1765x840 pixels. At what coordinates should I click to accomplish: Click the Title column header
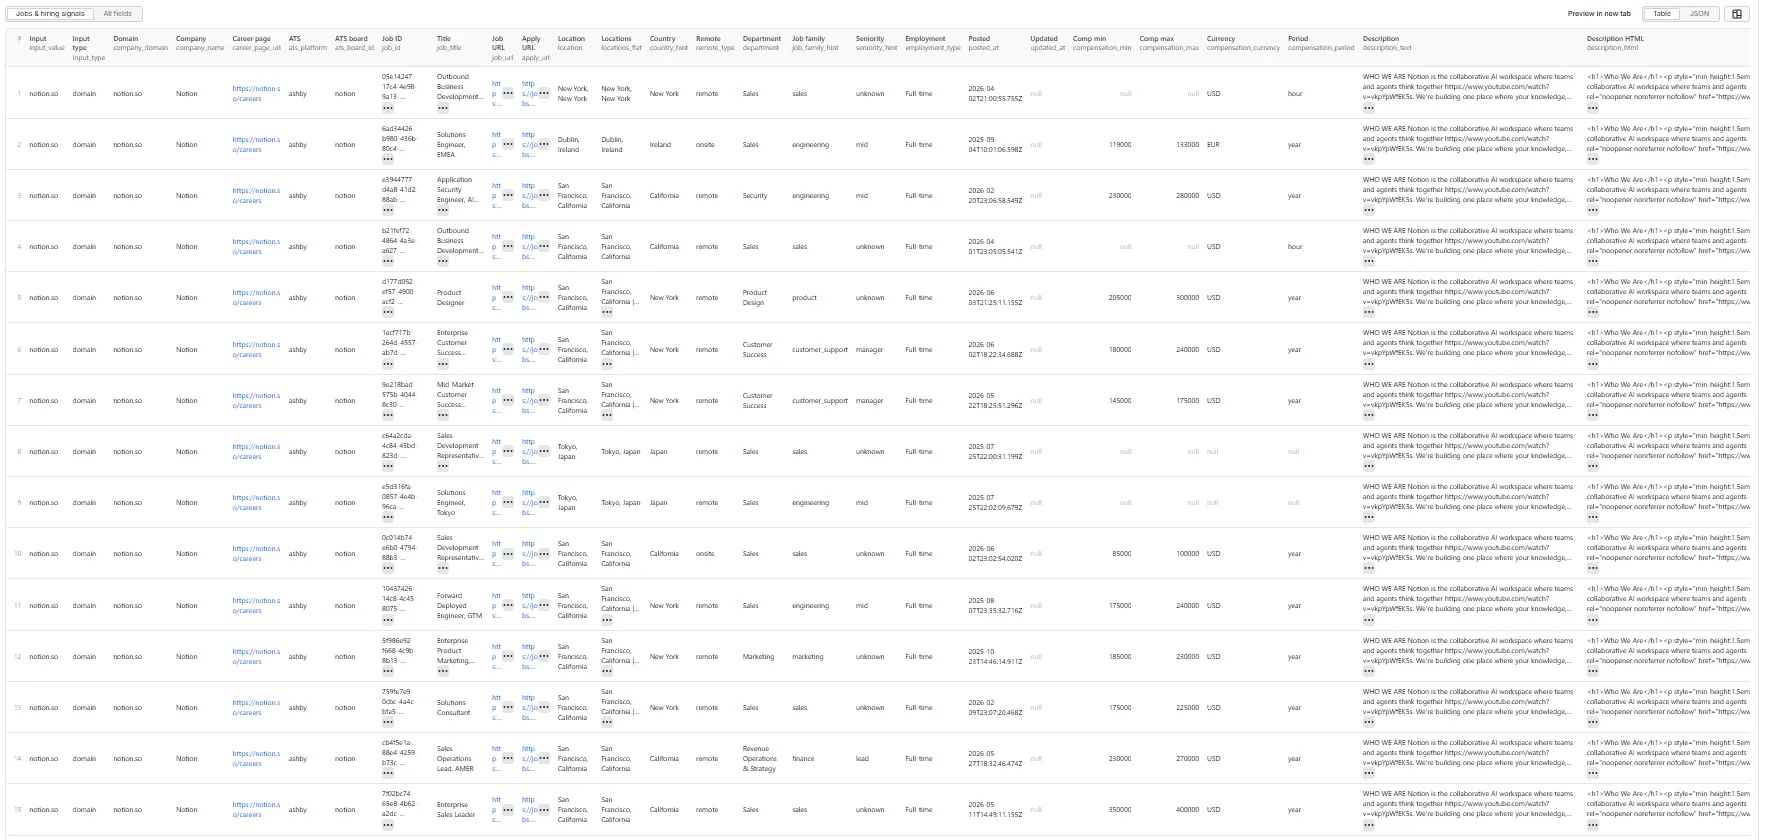[x=449, y=43]
